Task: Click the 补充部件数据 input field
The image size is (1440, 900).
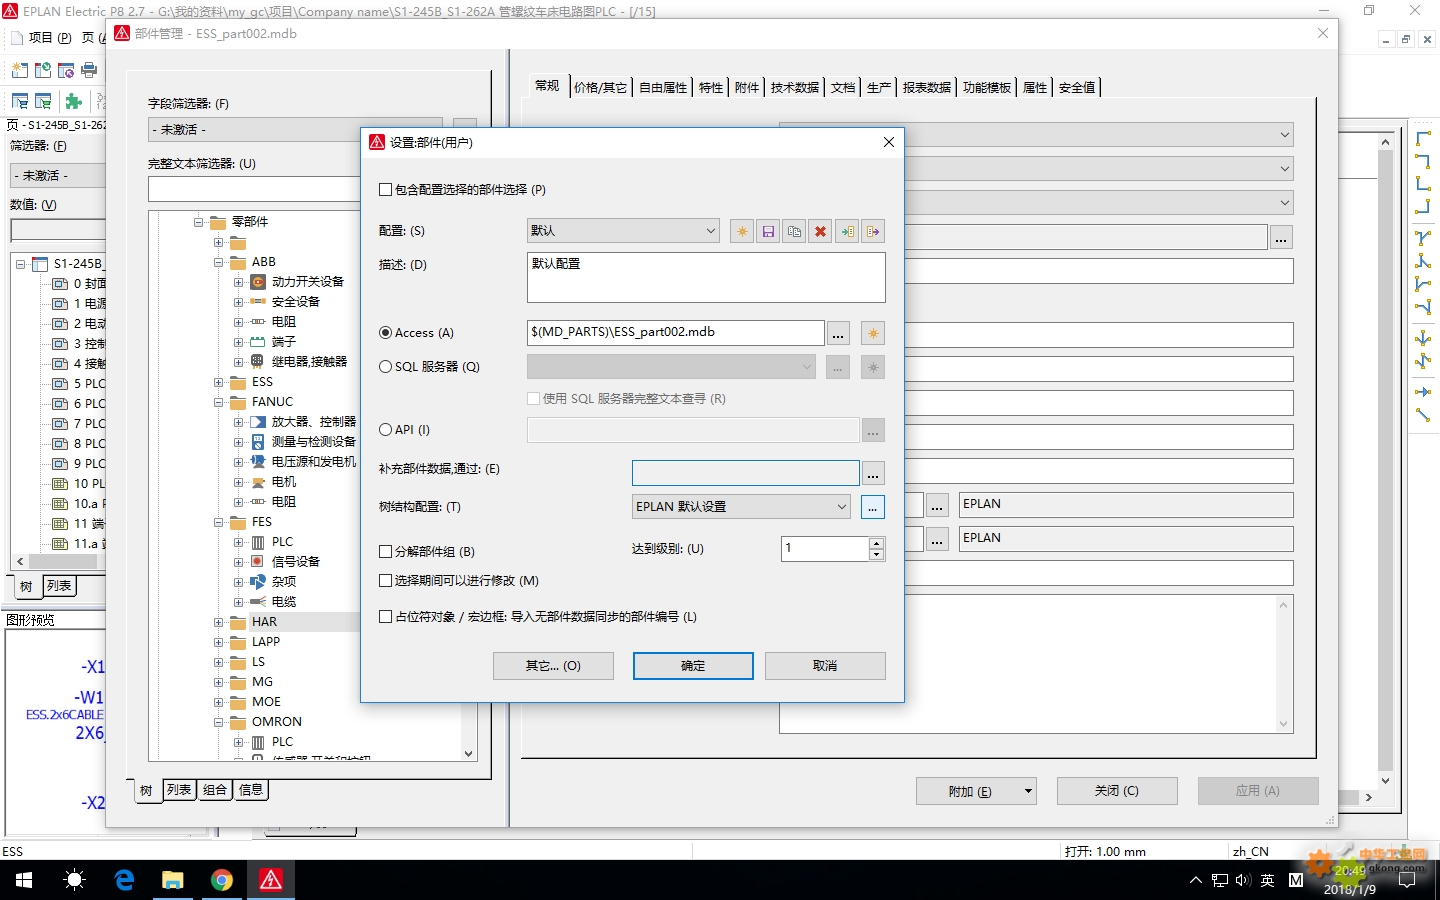Action: [745, 473]
